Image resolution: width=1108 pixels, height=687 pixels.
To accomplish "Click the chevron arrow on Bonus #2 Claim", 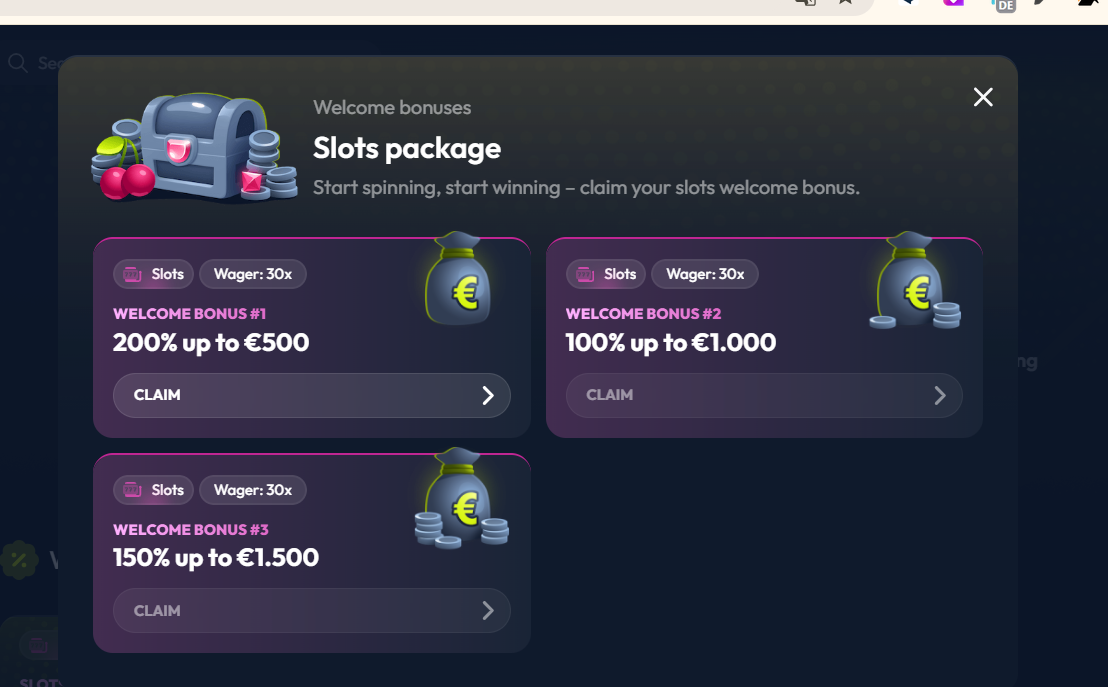I will coord(940,396).
